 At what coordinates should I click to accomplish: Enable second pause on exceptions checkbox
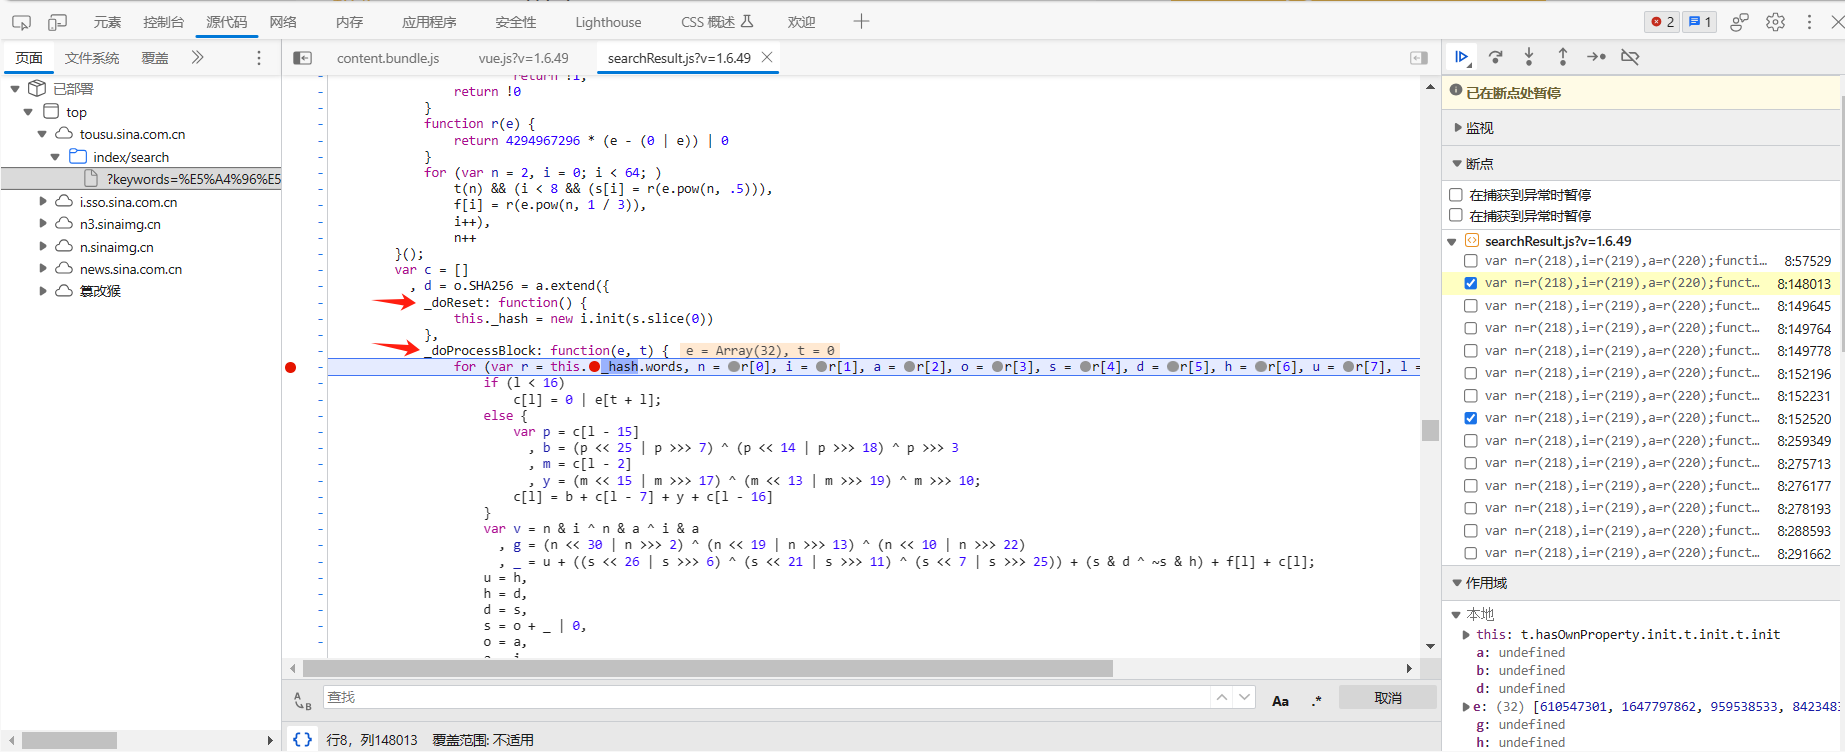(x=1456, y=215)
